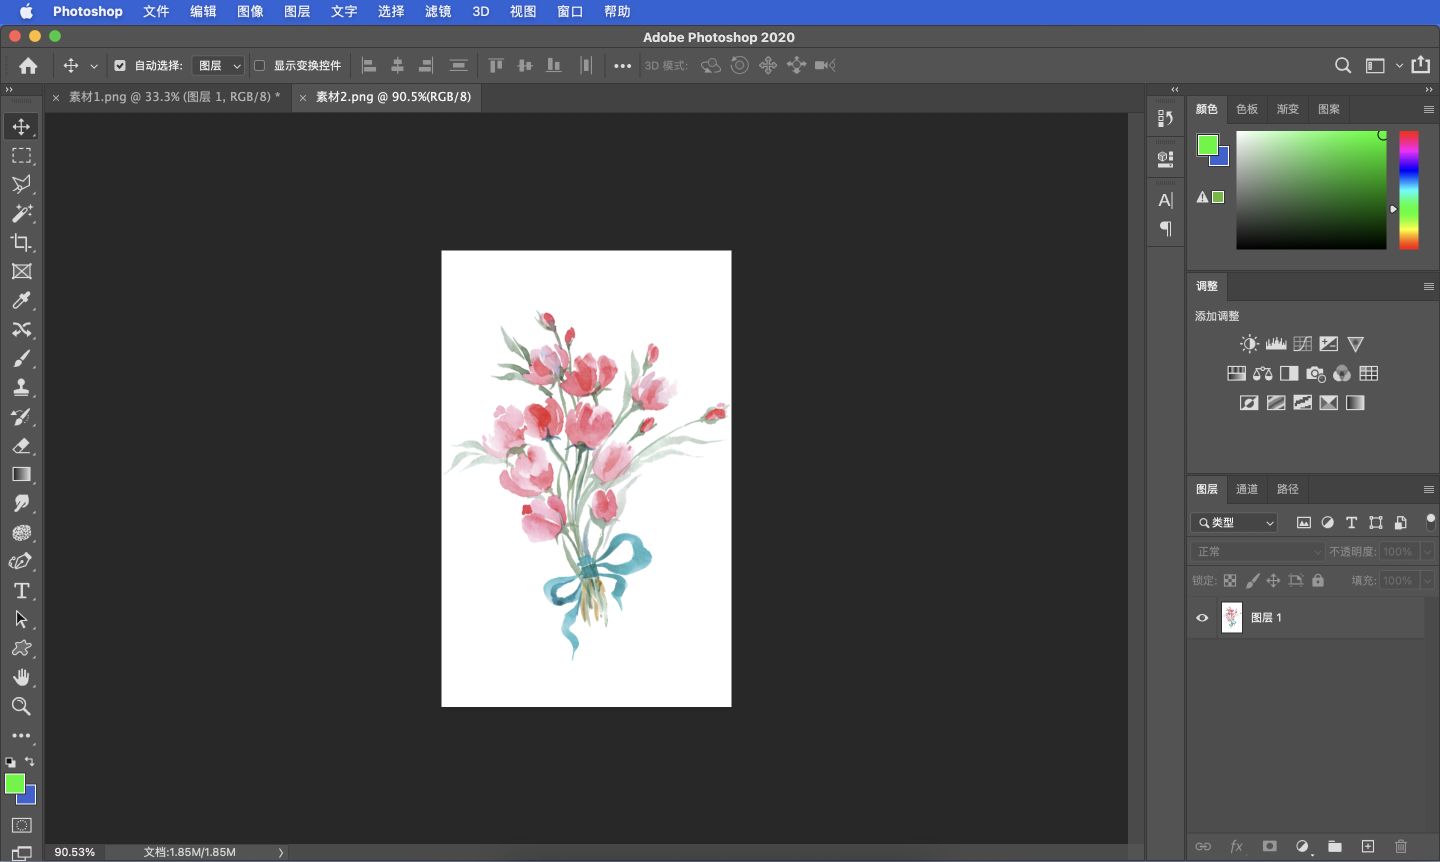
Task: Select the Zoom tool
Action: [21, 707]
